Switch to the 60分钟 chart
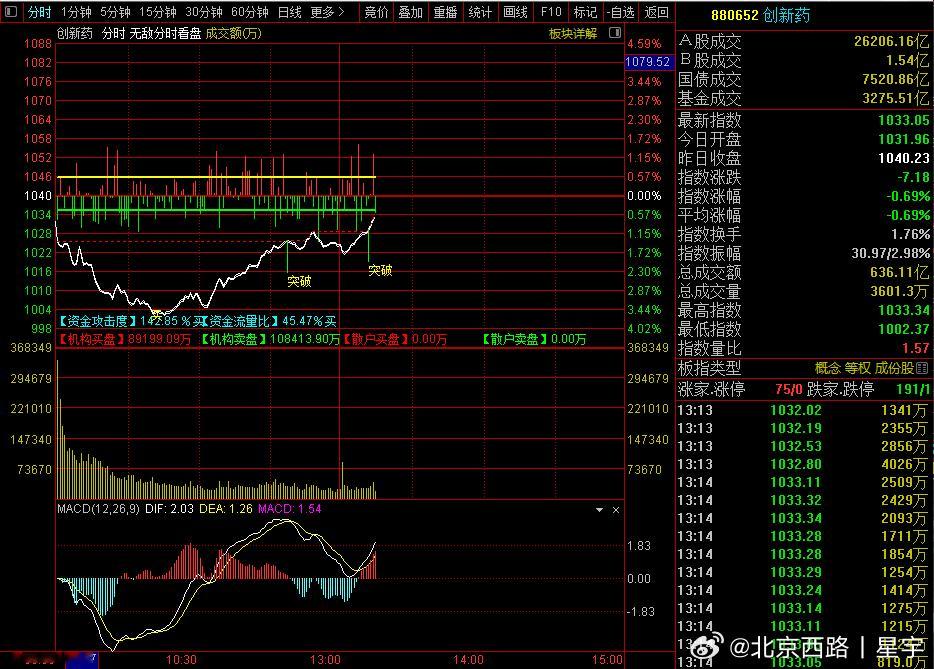Image resolution: width=934 pixels, height=669 pixels. click(x=250, y=12)
